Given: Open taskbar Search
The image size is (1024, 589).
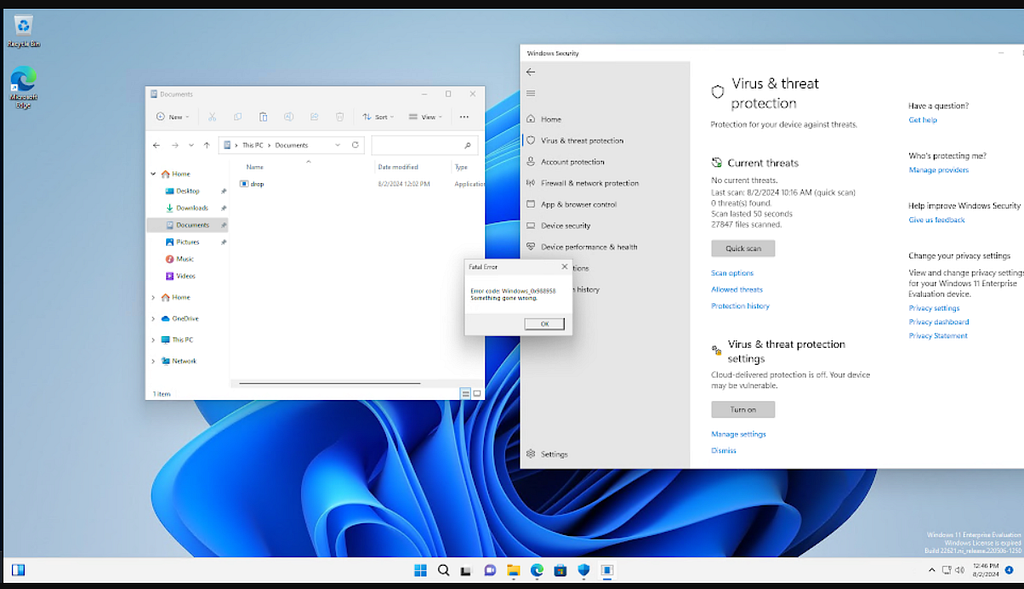Looking at the screenshot, I should tap(444, 570).
